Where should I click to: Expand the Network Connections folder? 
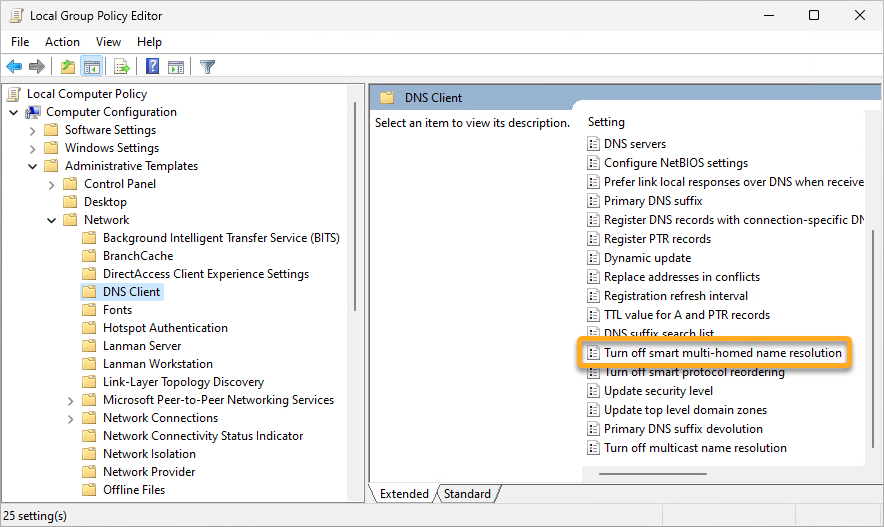click(x=71, y=418)
